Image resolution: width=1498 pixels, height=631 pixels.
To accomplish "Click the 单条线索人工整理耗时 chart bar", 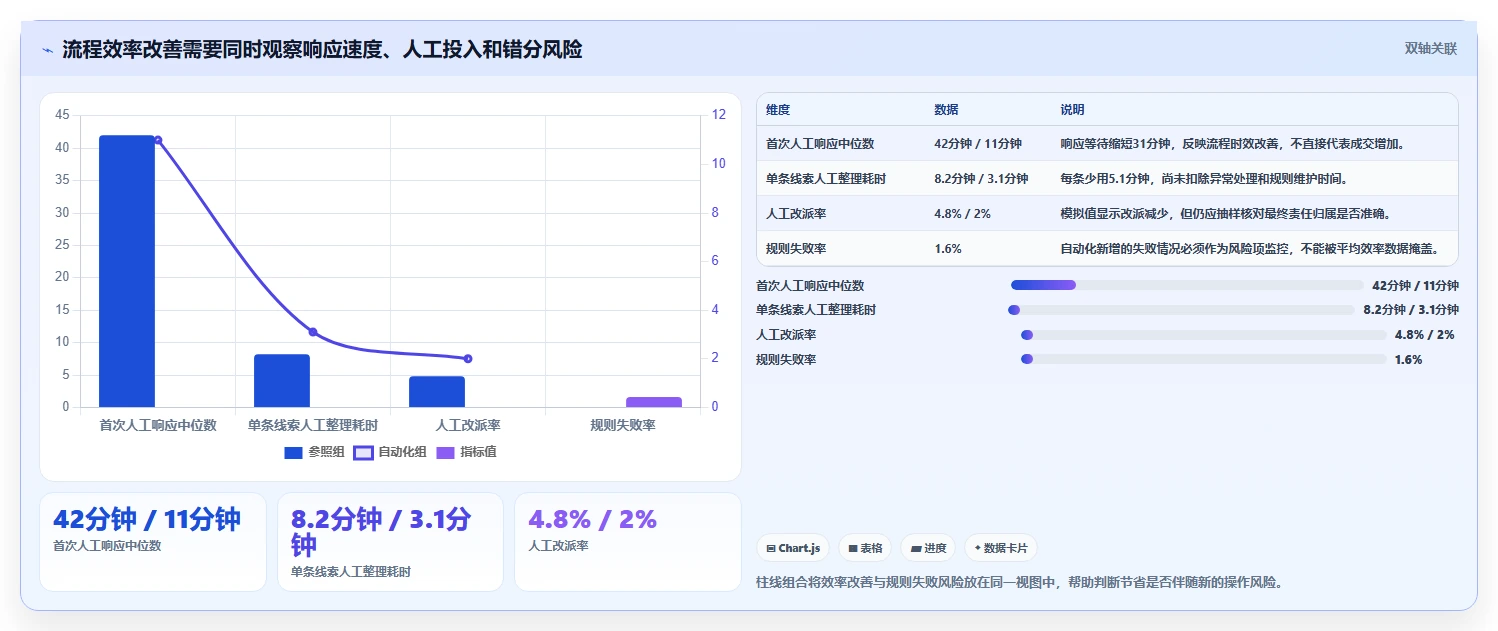I will coord(282,381).
